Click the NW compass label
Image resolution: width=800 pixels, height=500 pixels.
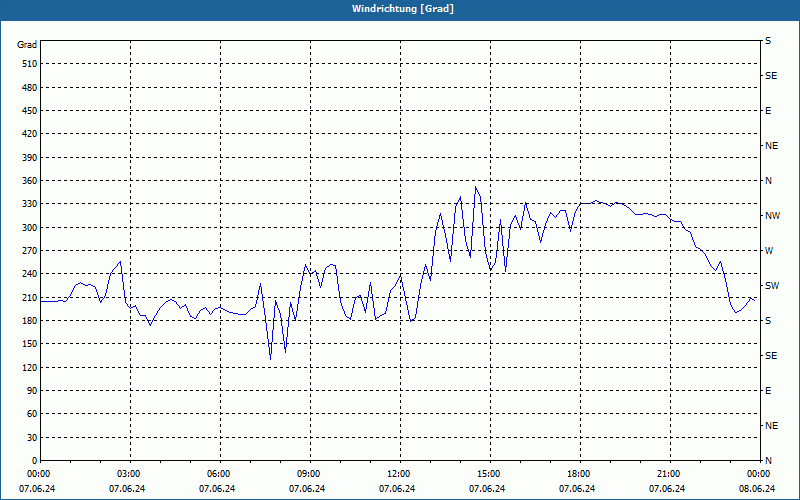pyautogui.click(x=772, y=216)
